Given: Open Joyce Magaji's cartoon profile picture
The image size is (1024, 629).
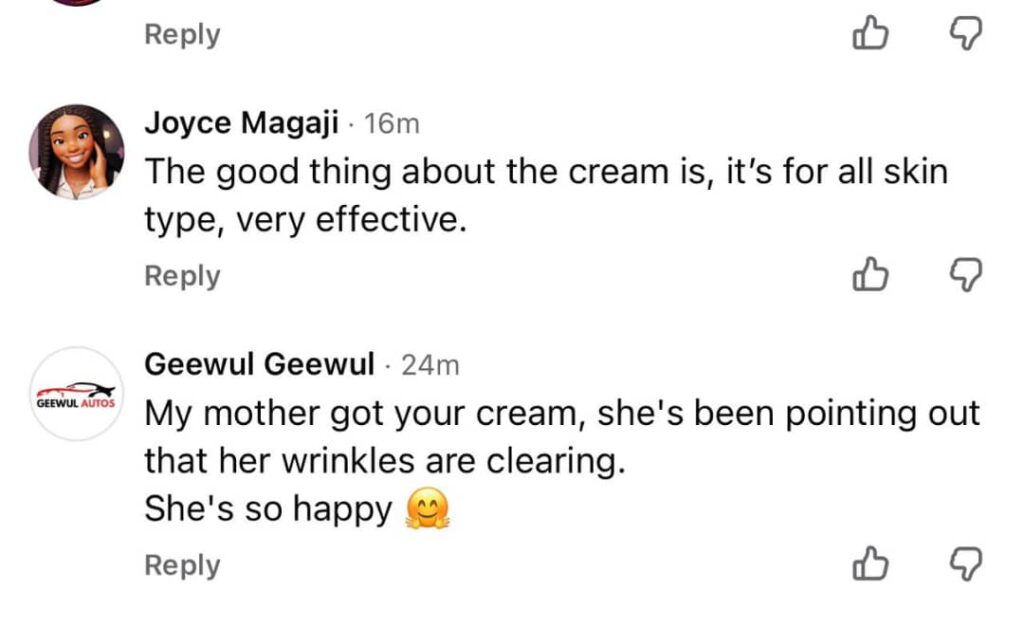Looking at the screenshot, I should pos(76,152).
